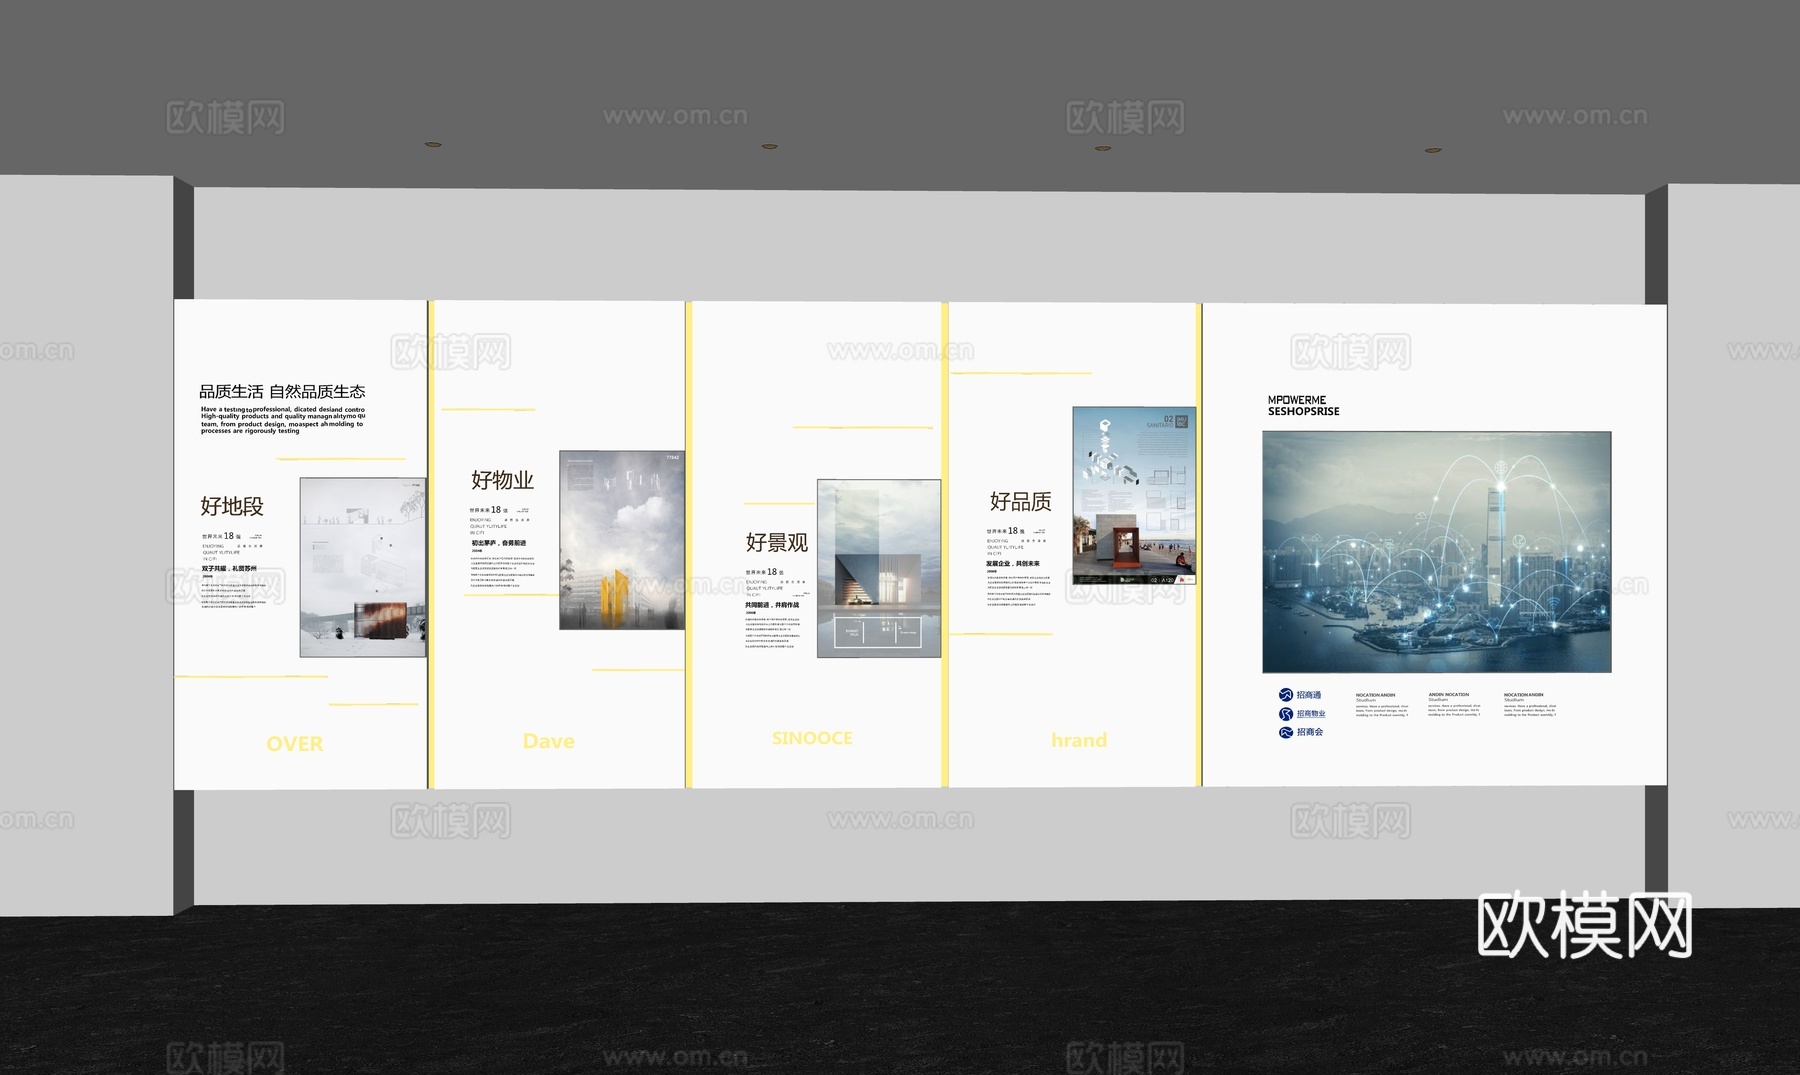Image resolution: width=1800 pixels, height=1075 pixels.
Task: Select the 招商物业 label
Action: pos(1311,714)
